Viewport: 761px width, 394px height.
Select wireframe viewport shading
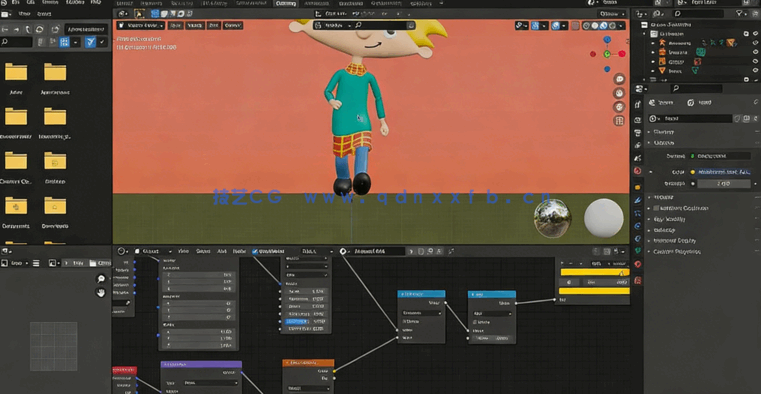(x=587, y=26)
